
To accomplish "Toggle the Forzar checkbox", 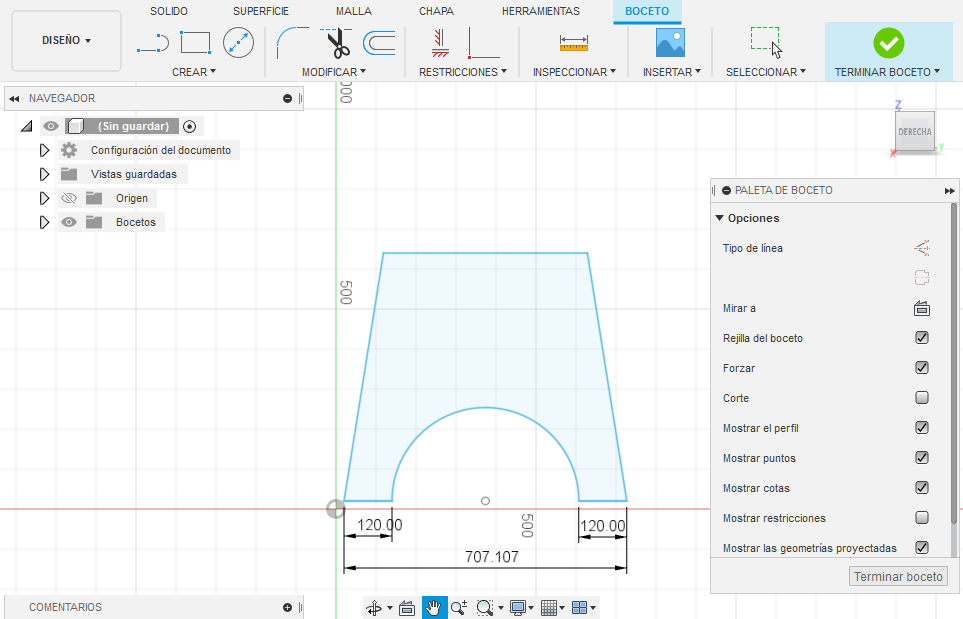I will (922, 368).
